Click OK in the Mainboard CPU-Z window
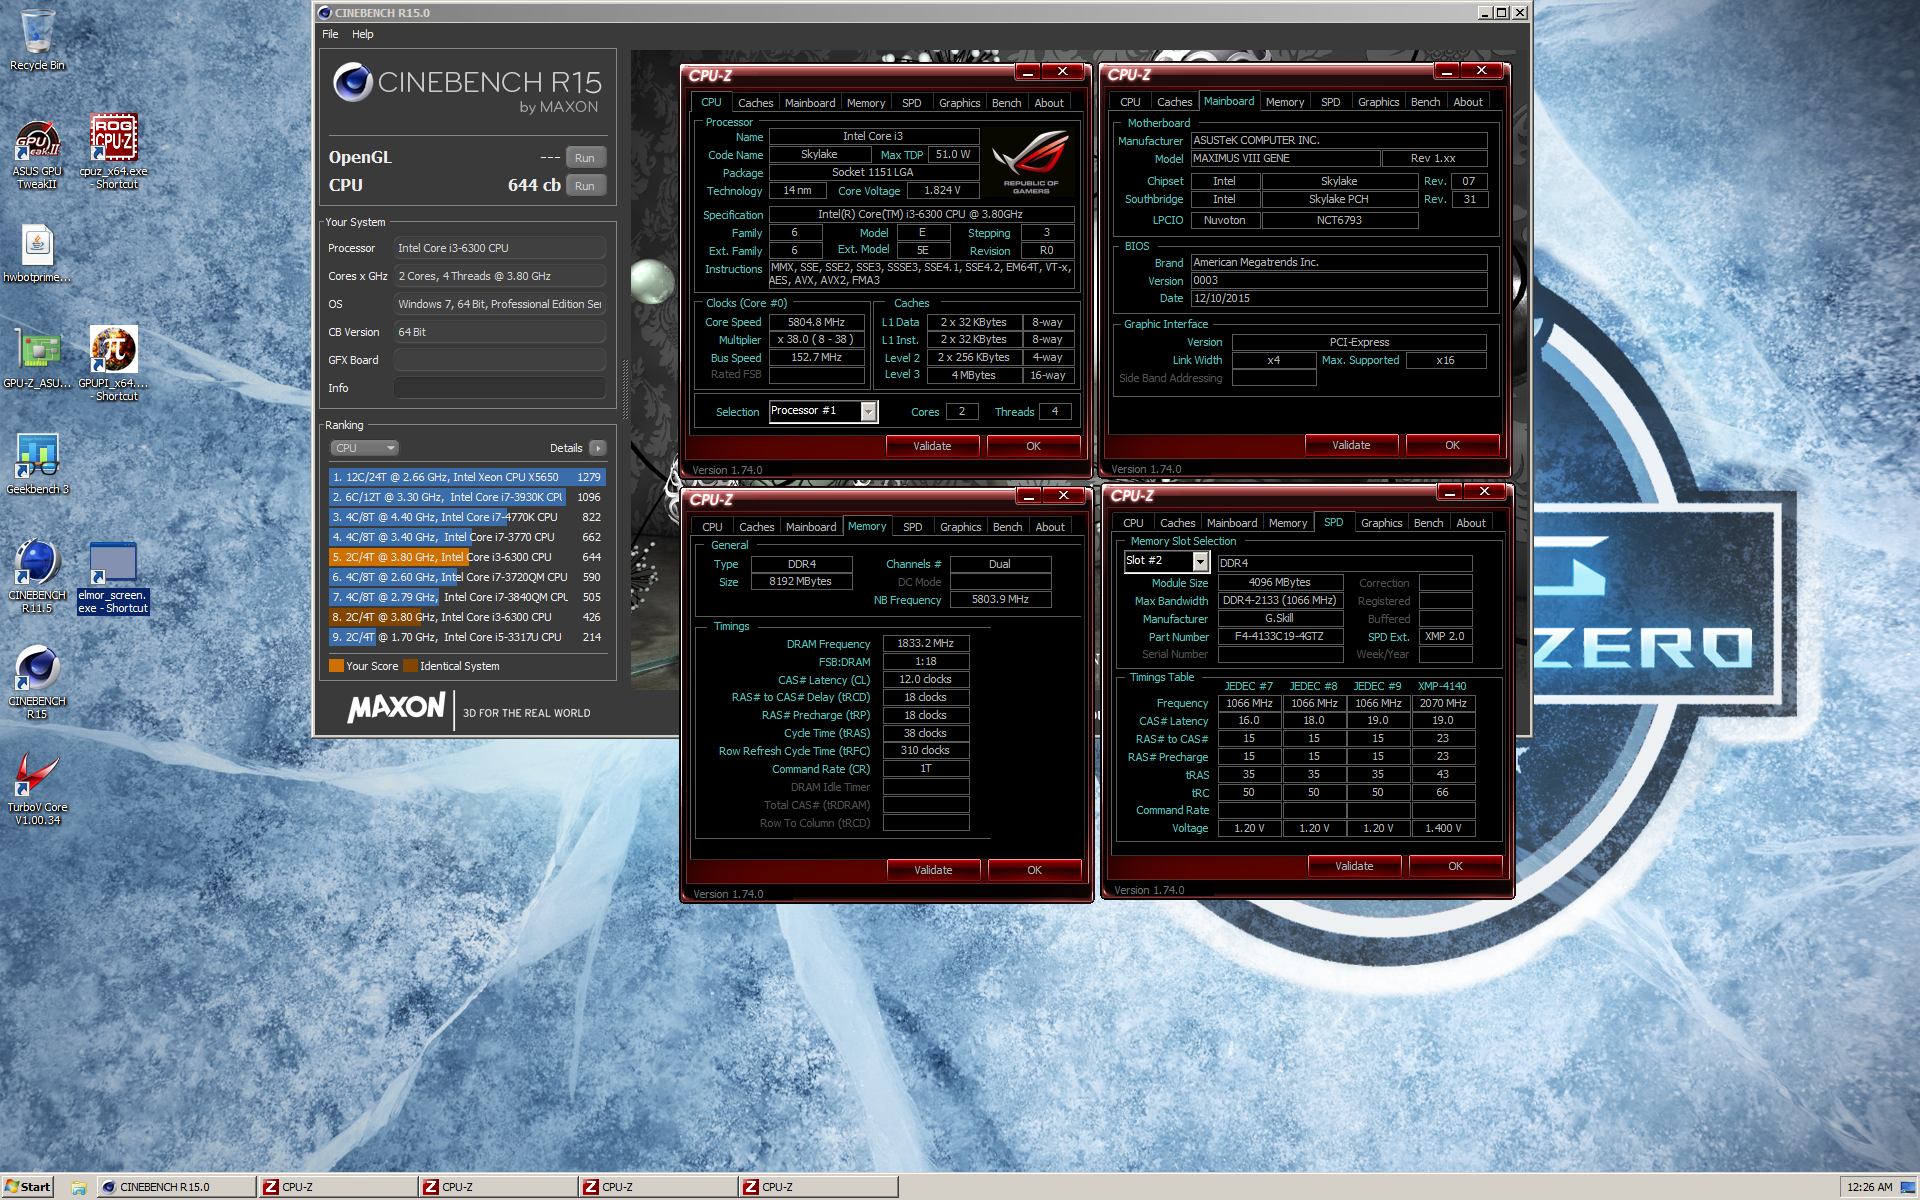 [1452, 445]
